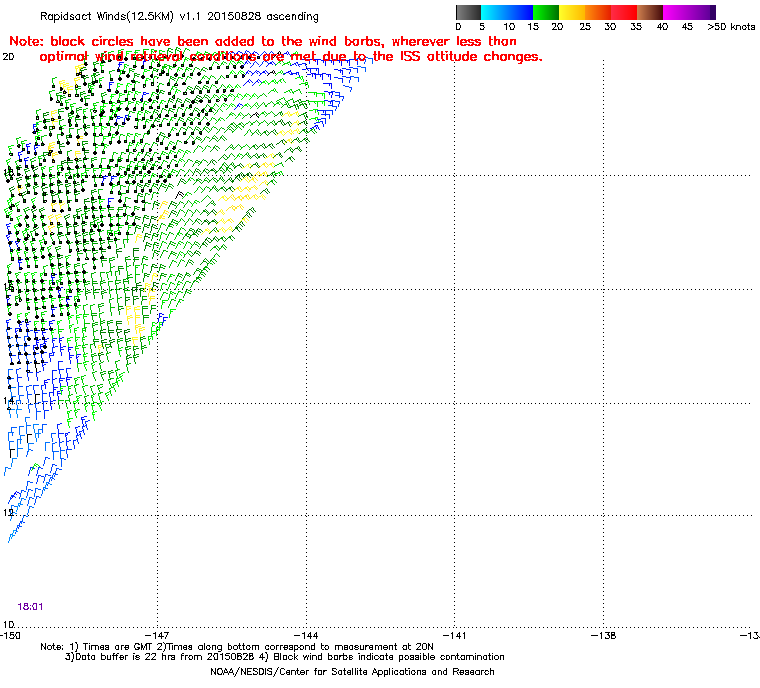The height and width of the screenshot is (688, 760).
Task: Click the "-141" longitude axis label
Action: (x=455, y=635)
